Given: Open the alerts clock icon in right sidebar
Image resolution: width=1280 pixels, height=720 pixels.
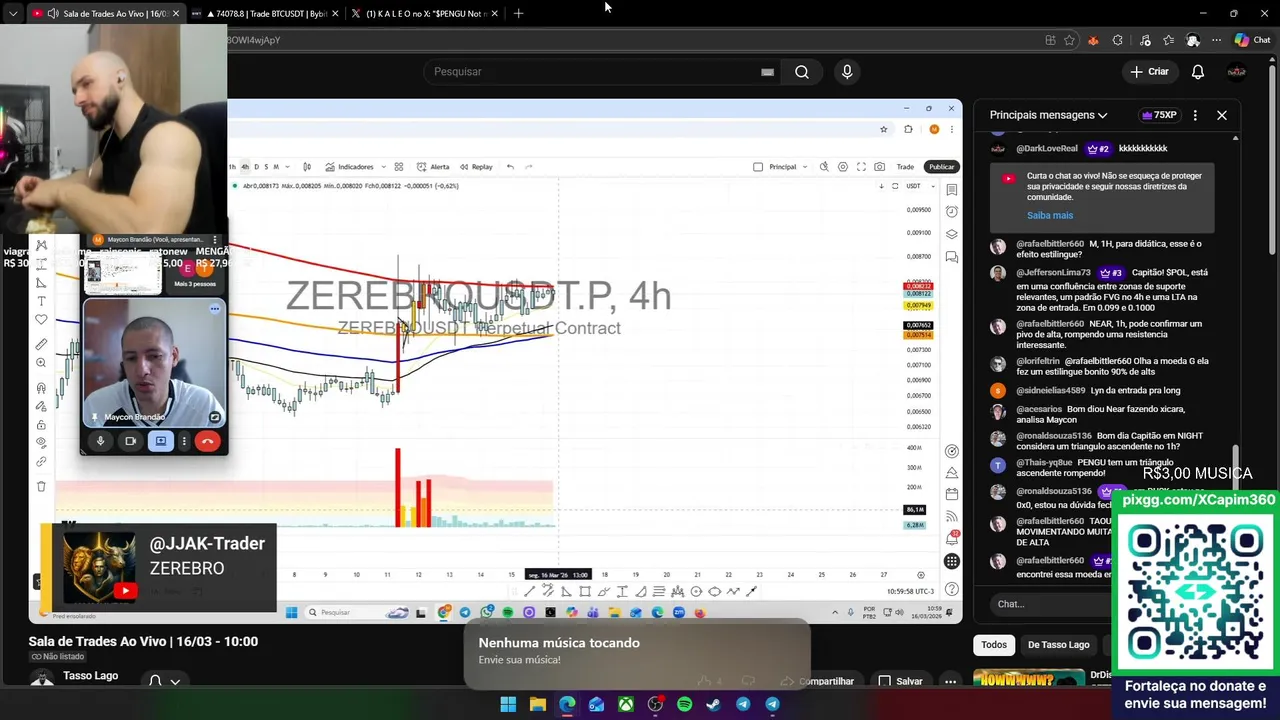Looking at the screenshot, I should click(x=951, y=211).
